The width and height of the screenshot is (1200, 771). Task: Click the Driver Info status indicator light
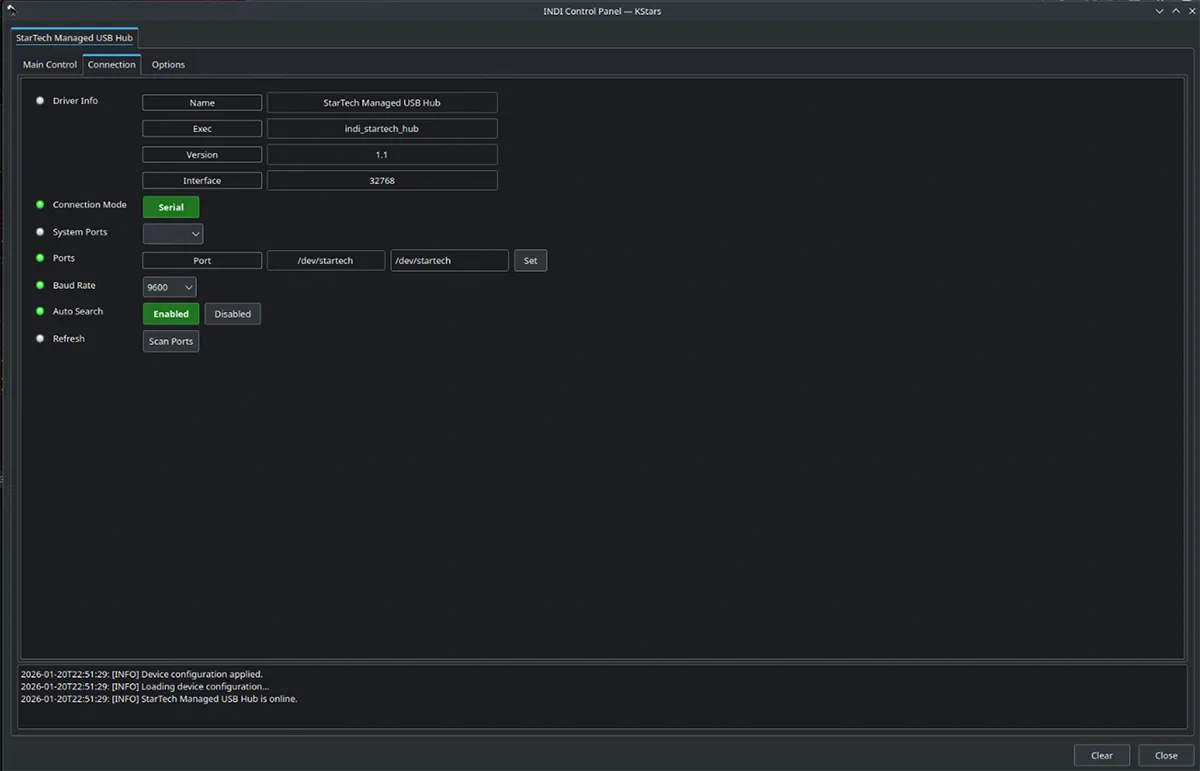tap(40, 101)
